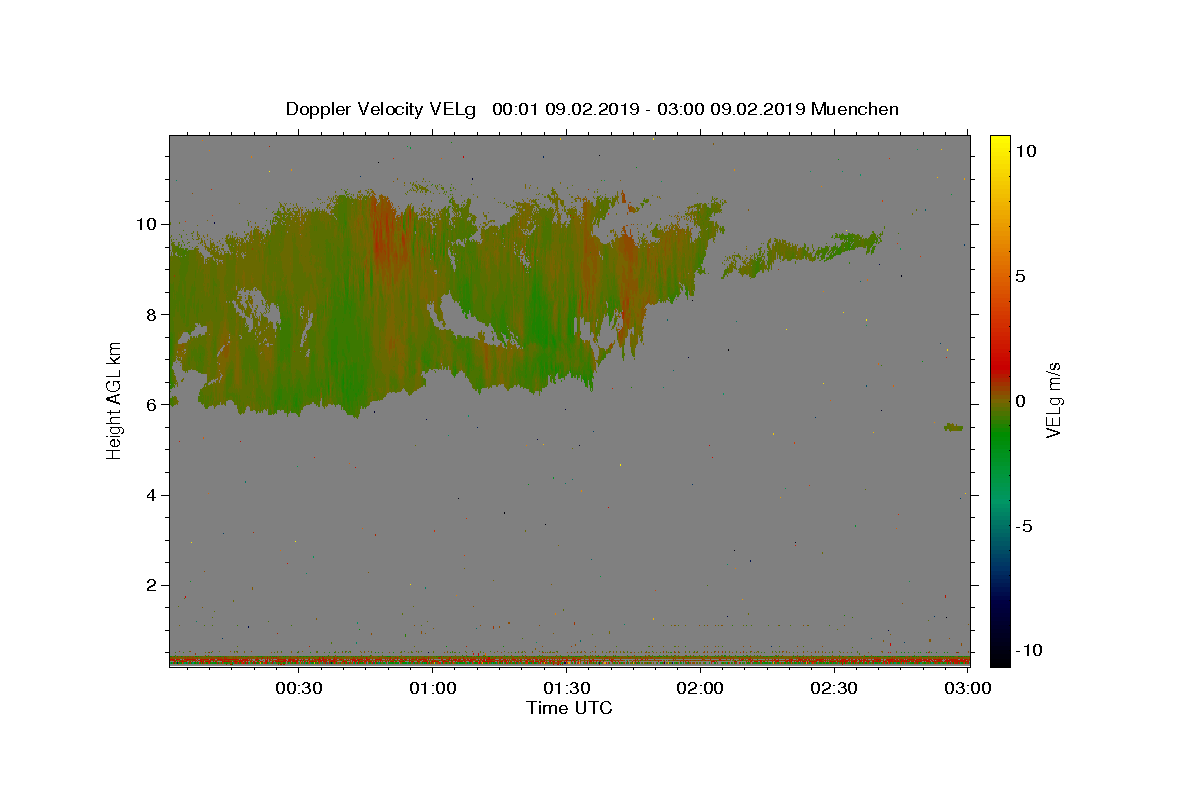The image size is (1200, 800).
Task: Click the colorbar label '-10'
Action: (1029, 651)
